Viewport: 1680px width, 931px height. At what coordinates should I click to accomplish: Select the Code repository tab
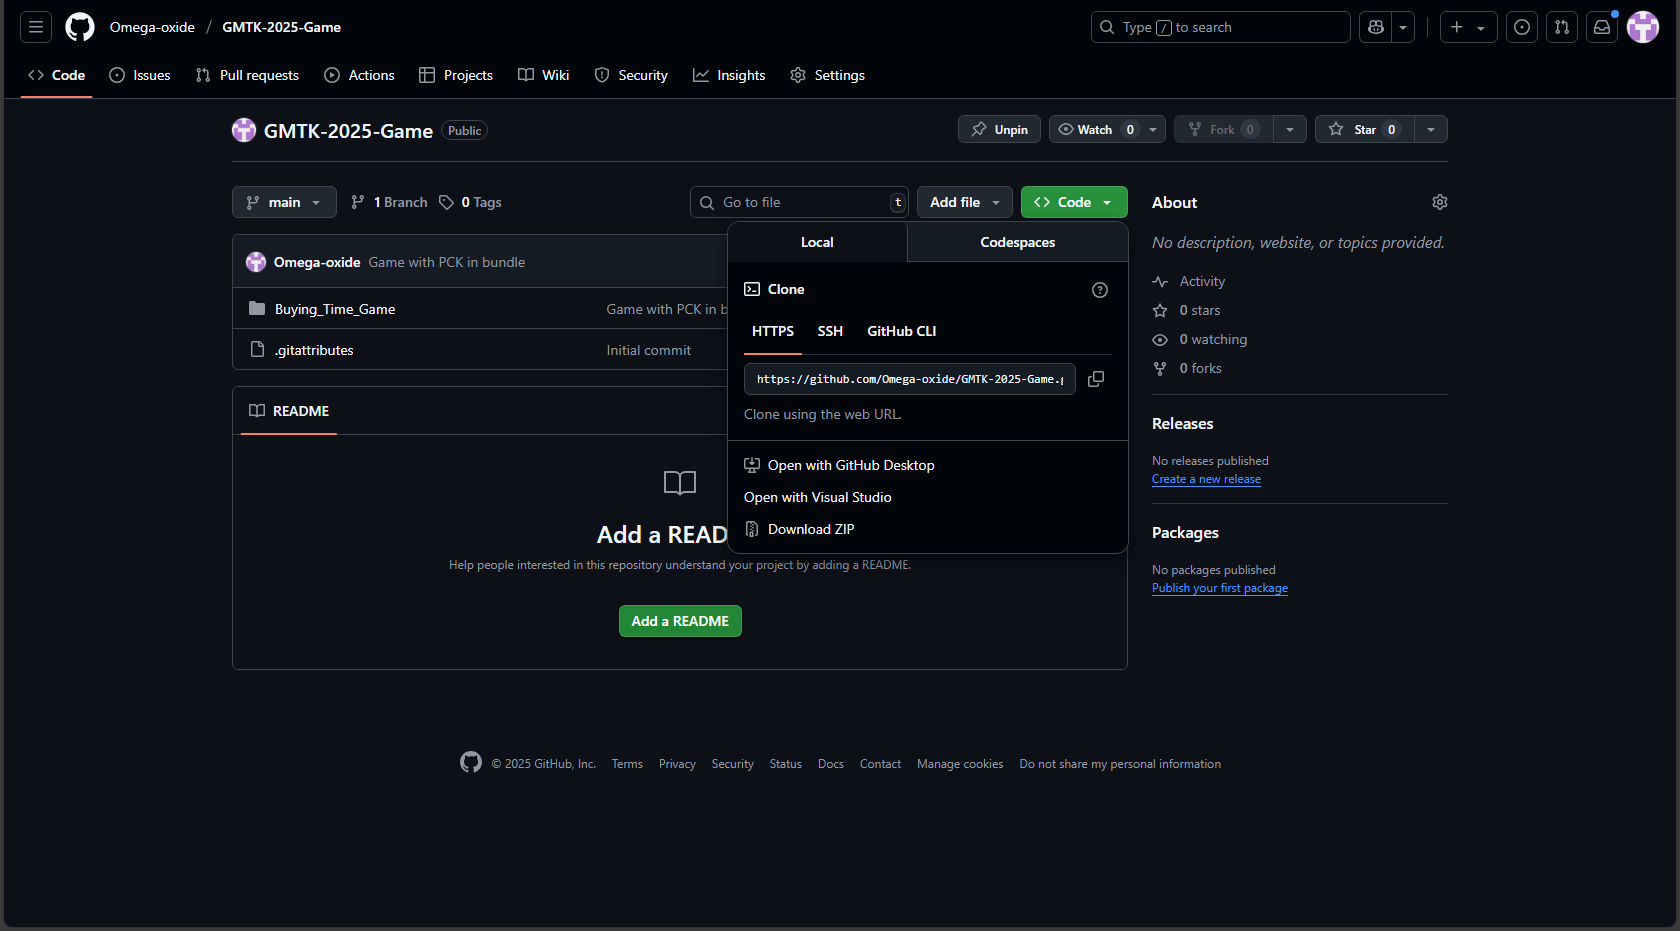57,75
